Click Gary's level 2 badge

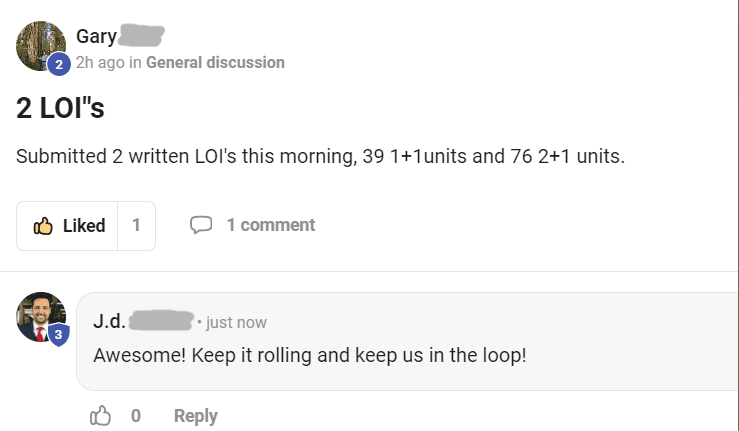[59, 64]
